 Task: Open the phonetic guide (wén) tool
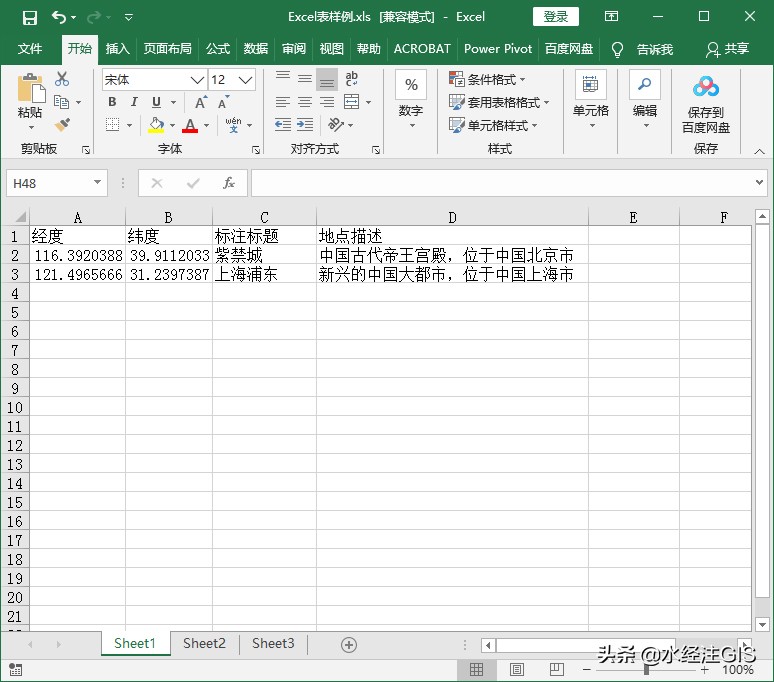(x=233, y=125)
